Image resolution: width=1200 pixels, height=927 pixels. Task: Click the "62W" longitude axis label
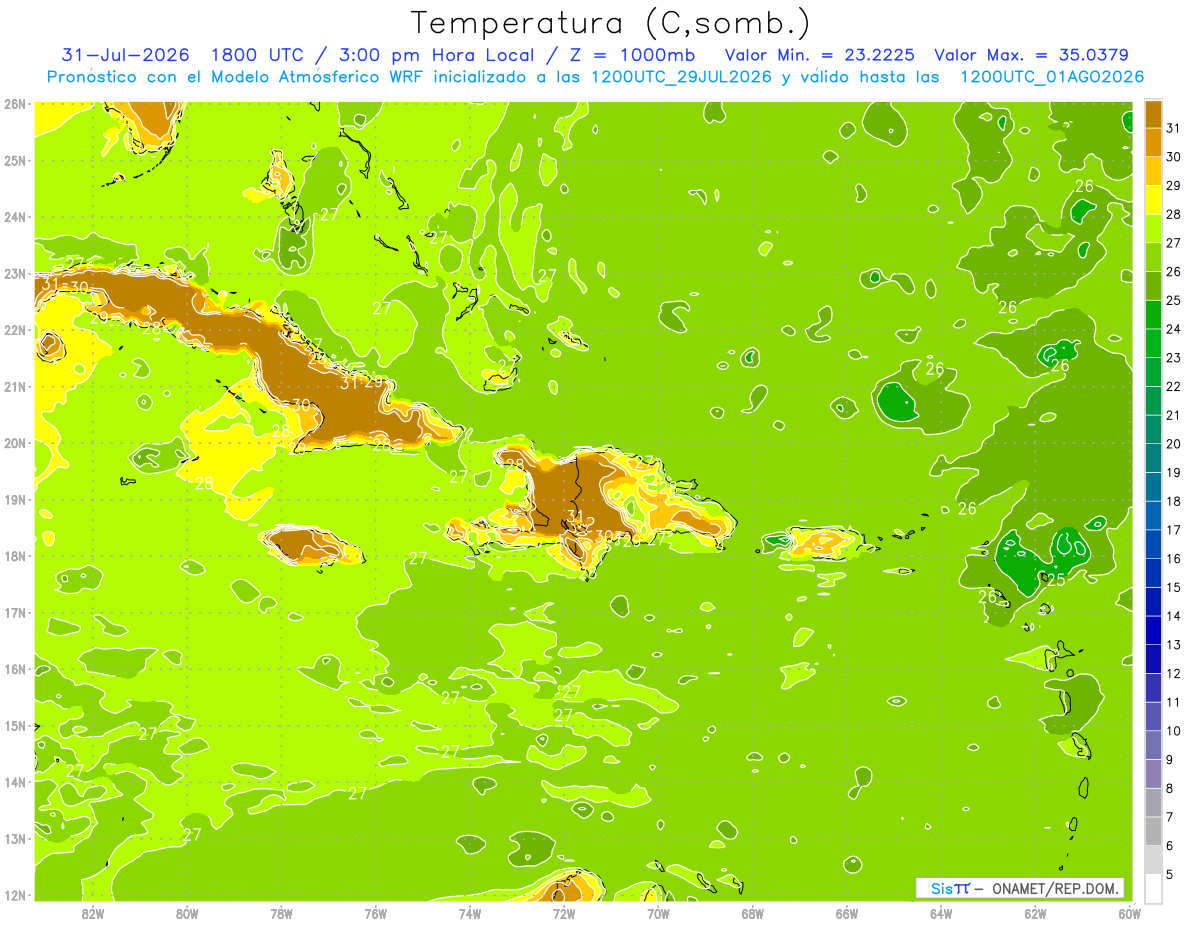tap(1035, 913)
